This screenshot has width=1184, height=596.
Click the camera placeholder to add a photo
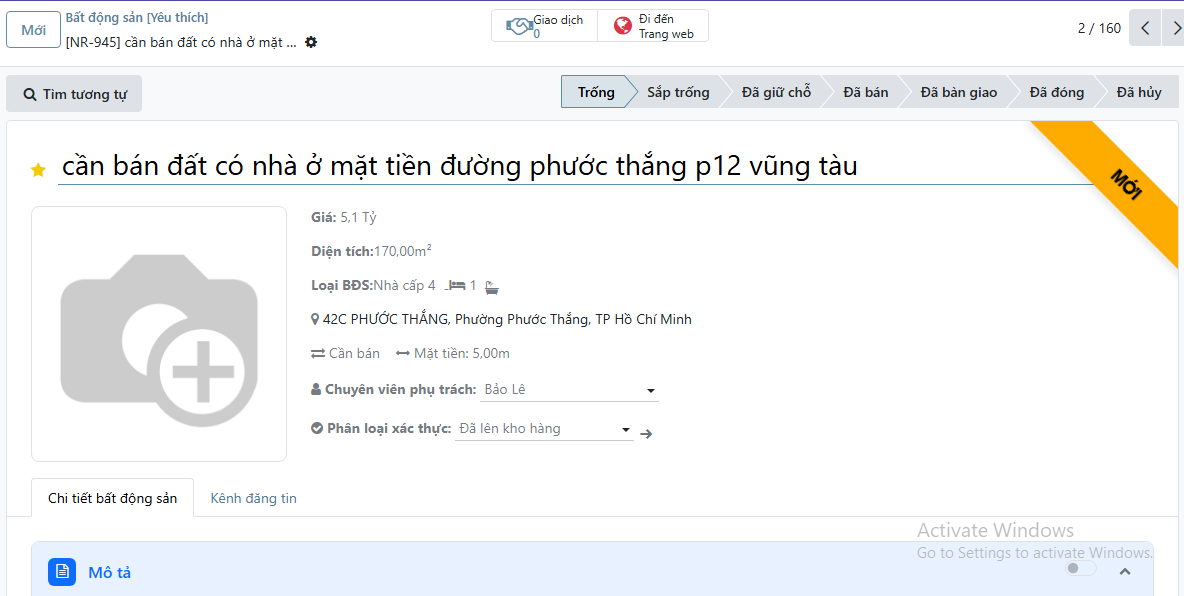tap(159, 334)
